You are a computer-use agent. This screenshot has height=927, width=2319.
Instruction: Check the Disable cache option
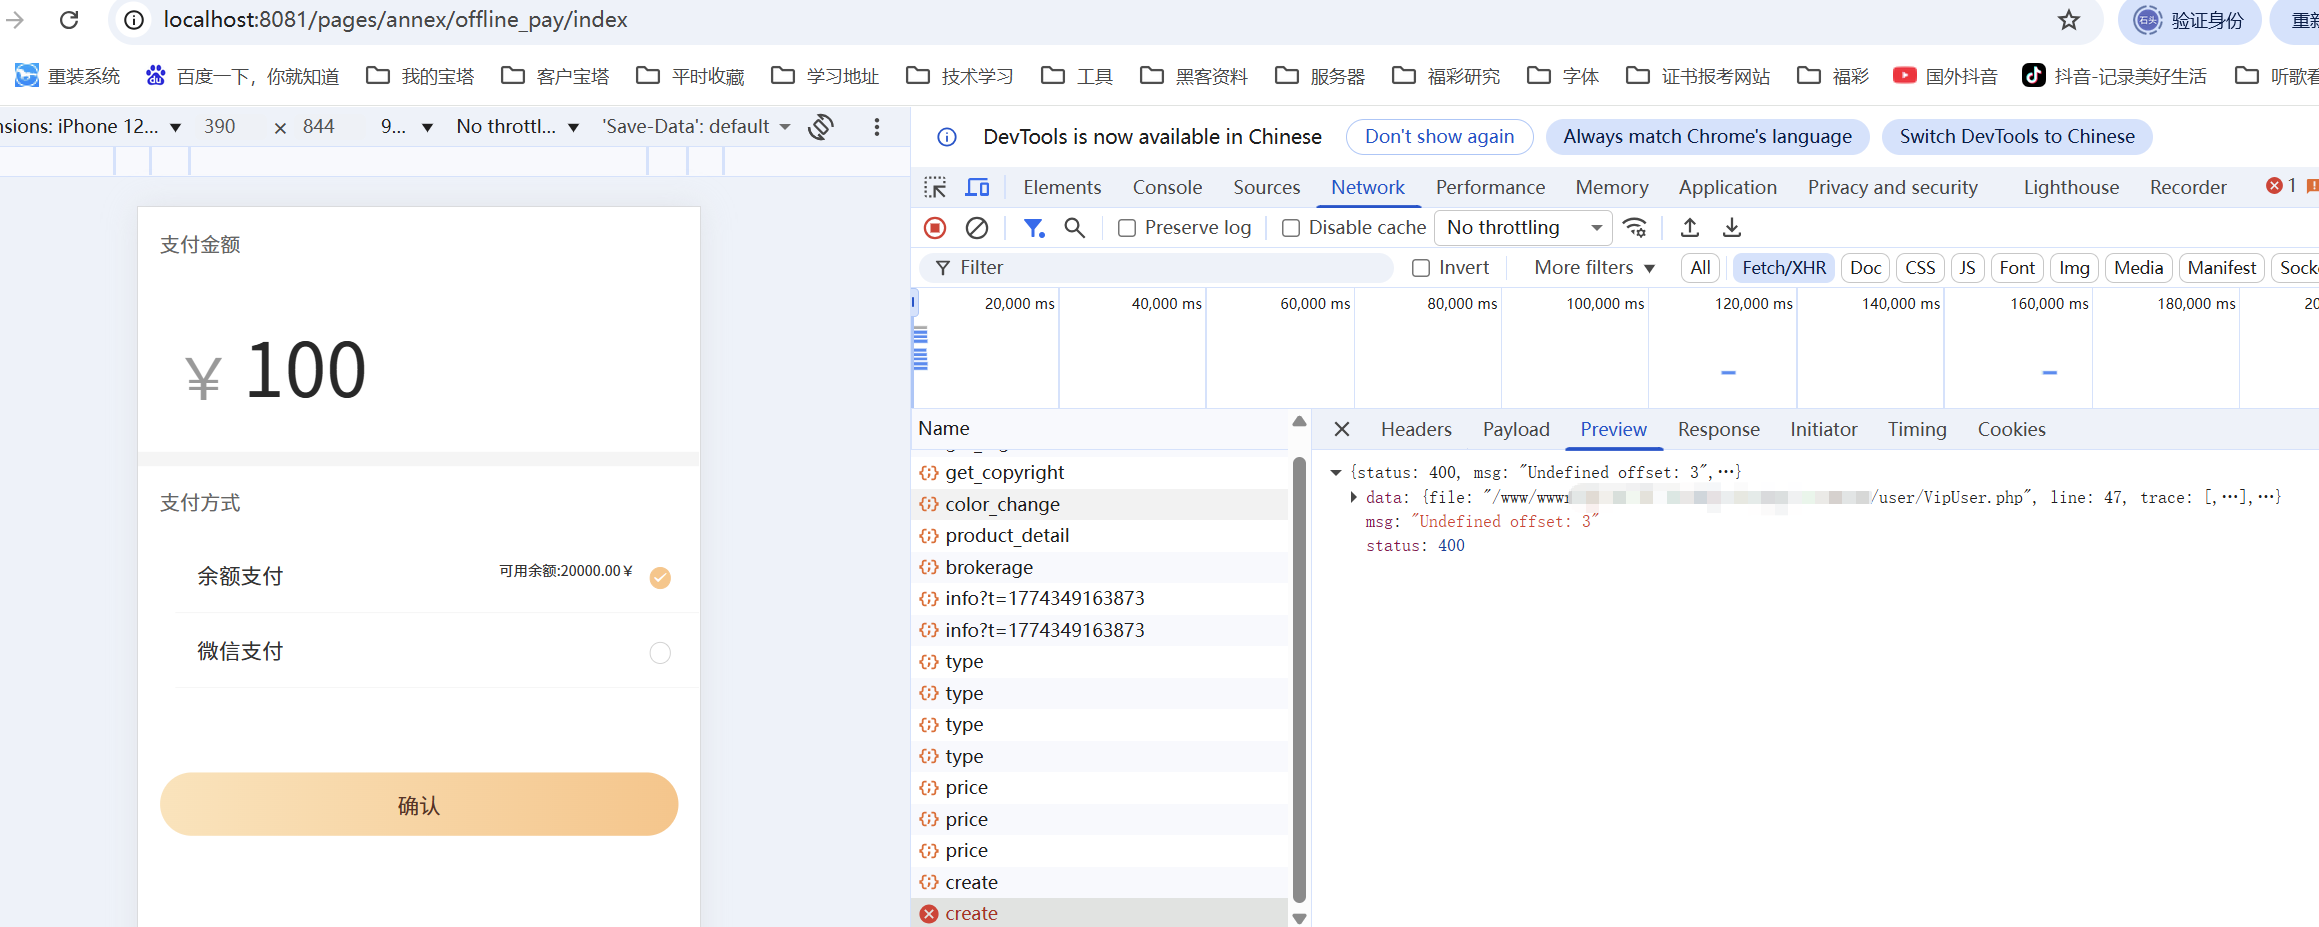pos(1291,228)
